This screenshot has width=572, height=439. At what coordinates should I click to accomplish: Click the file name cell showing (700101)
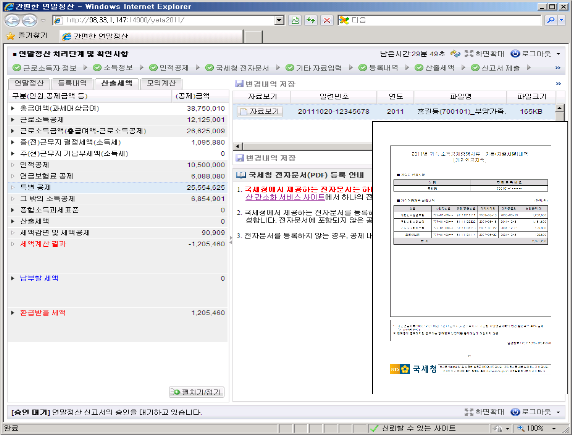[x=461, y=112]
